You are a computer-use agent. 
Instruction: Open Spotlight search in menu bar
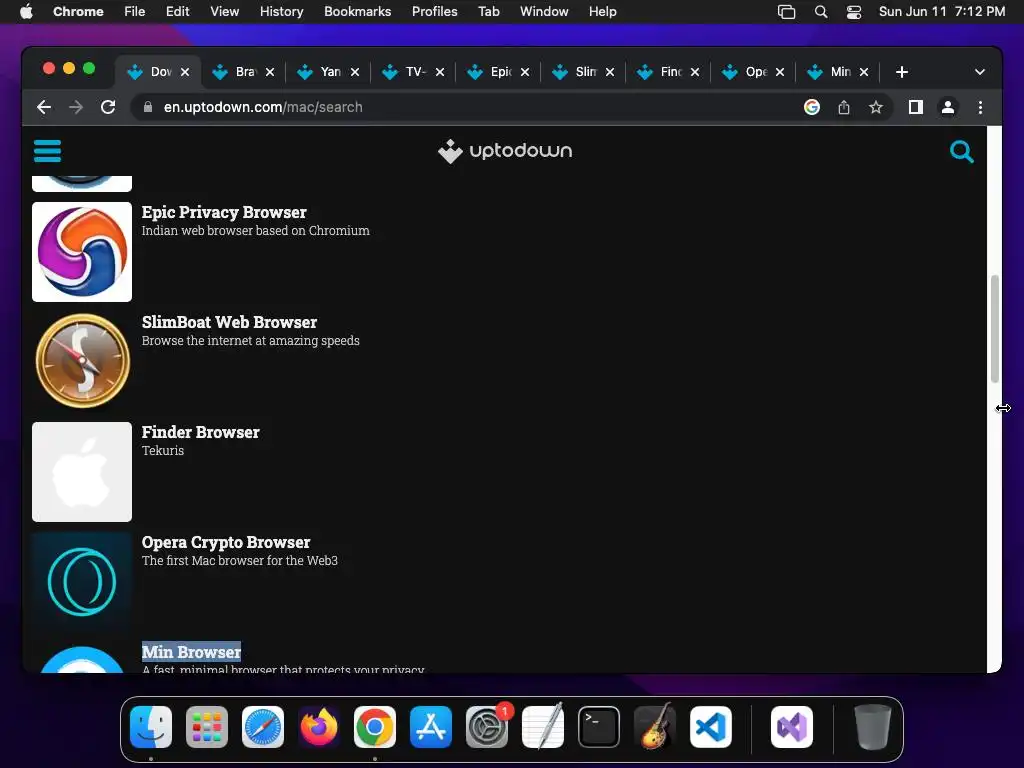[821, 12]
